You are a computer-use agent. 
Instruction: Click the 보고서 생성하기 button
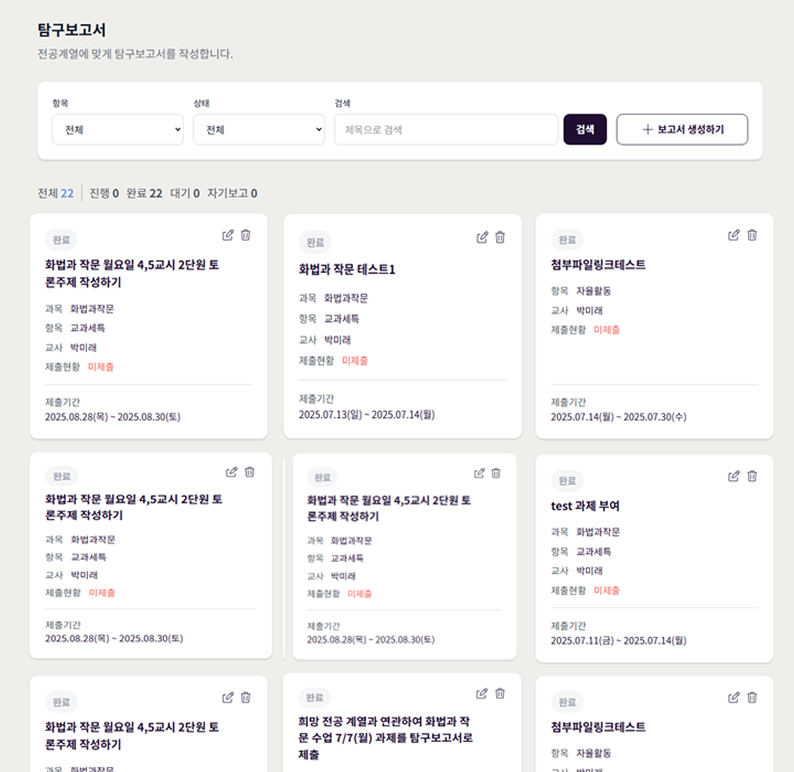click(682, 129)
